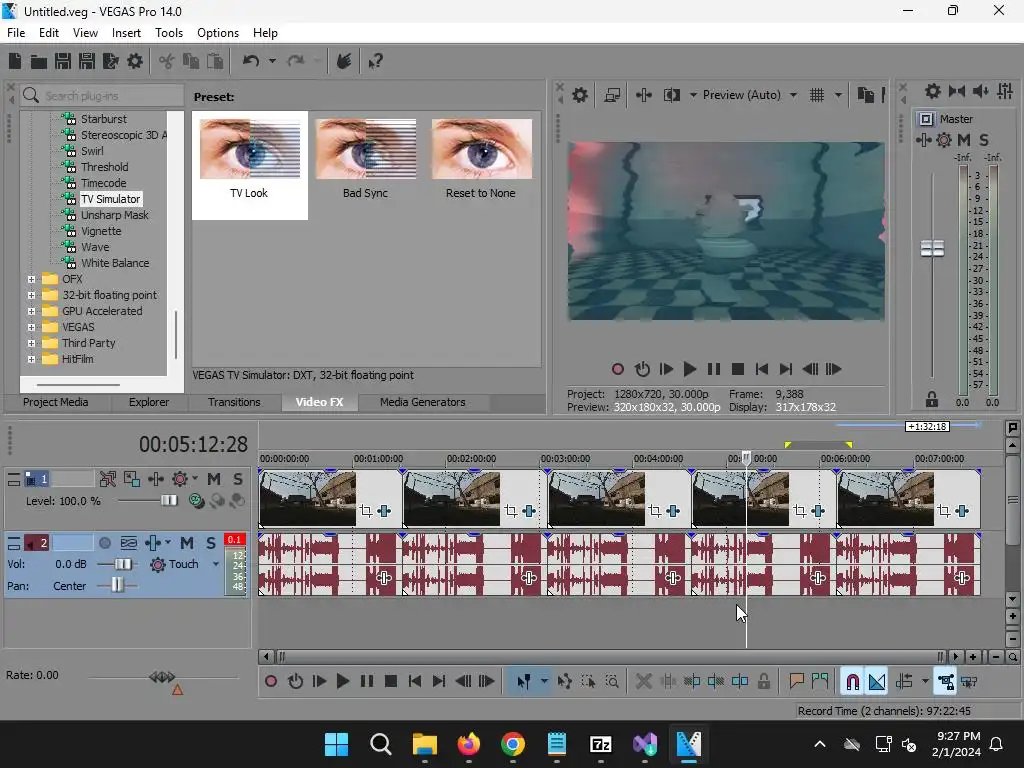Select the Reset to None preset

tap(481, 159)
